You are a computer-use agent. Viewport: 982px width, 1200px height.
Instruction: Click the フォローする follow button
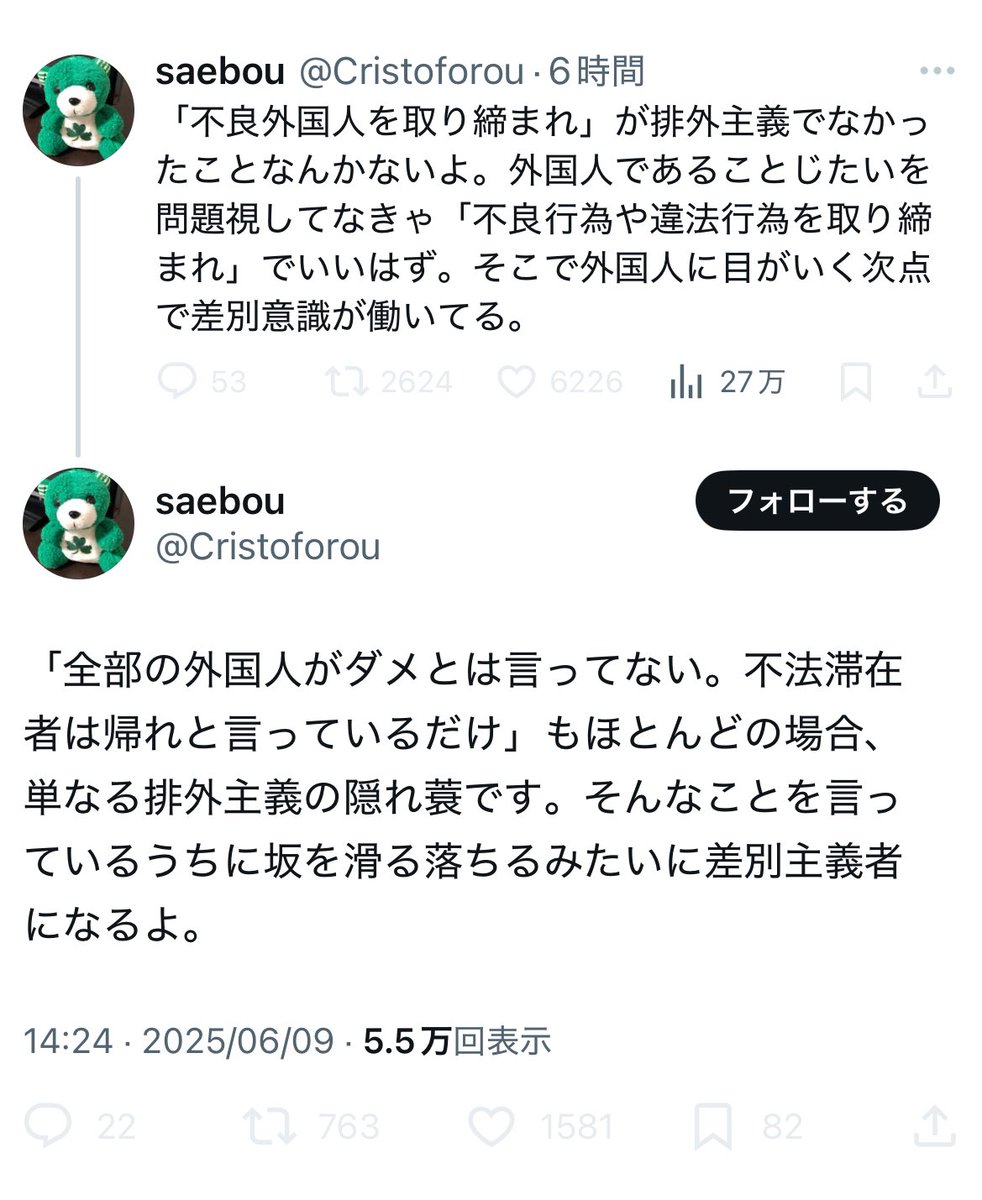(x=817, y=500)
